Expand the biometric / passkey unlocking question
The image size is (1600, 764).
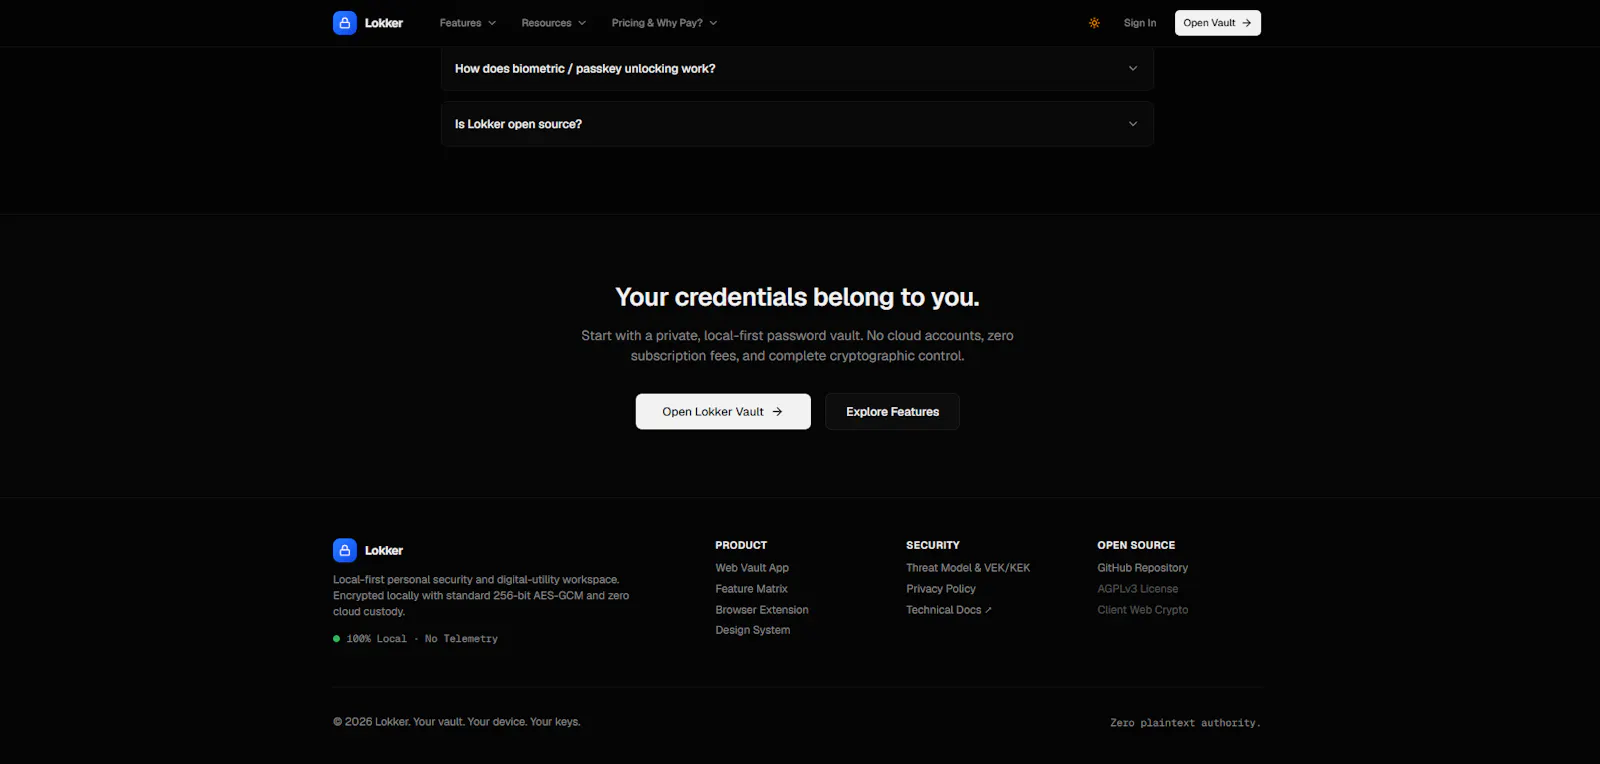[x=797, y=69]
